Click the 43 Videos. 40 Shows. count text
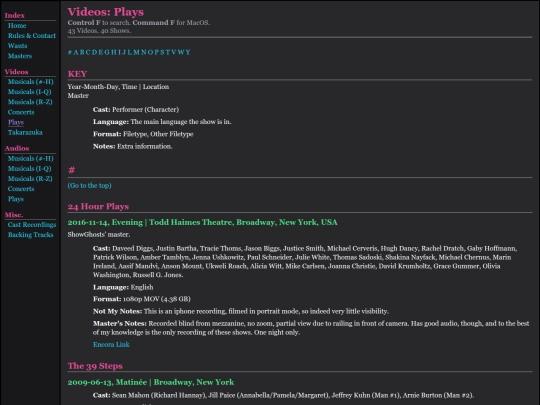Screen dimensions: 540x405 (99, 31)
